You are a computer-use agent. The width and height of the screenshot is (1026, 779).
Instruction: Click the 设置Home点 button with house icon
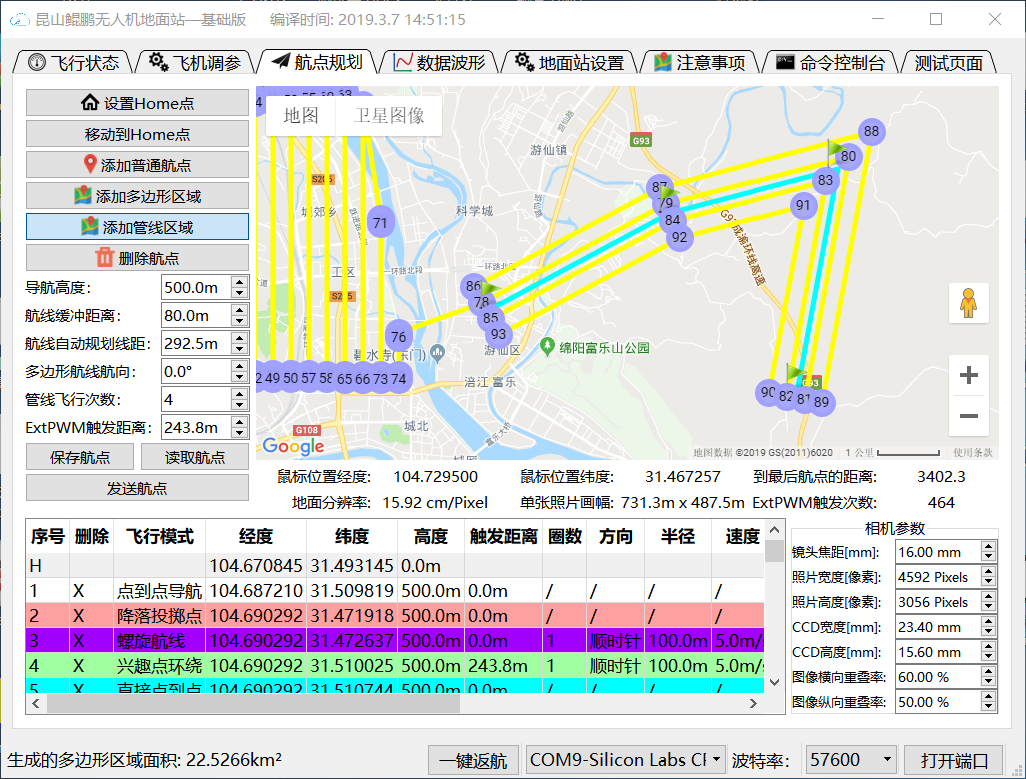[137, 103]
